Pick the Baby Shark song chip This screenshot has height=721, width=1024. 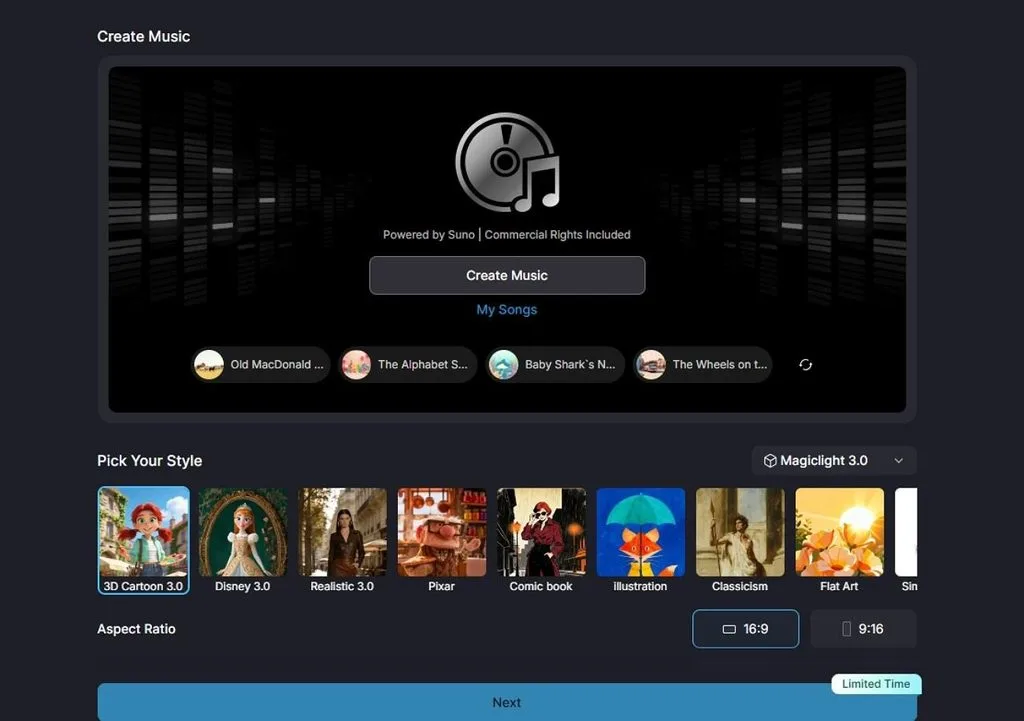(555, 364)
